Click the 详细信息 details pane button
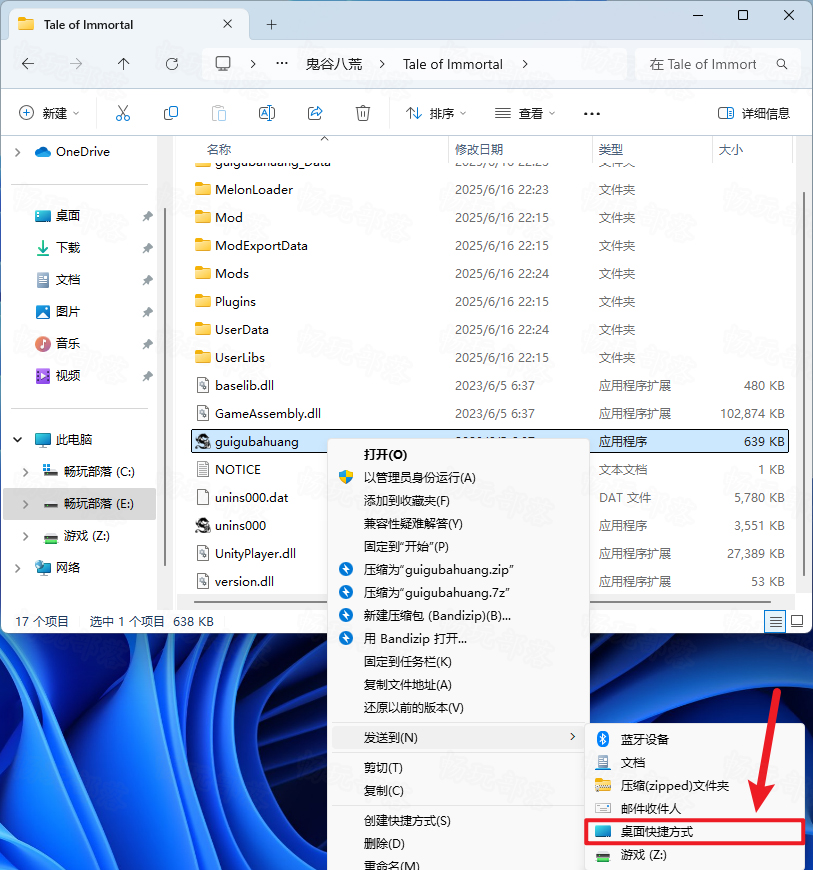Image resolution: width=813 pixels, height=870 pixels. [754, 113]
